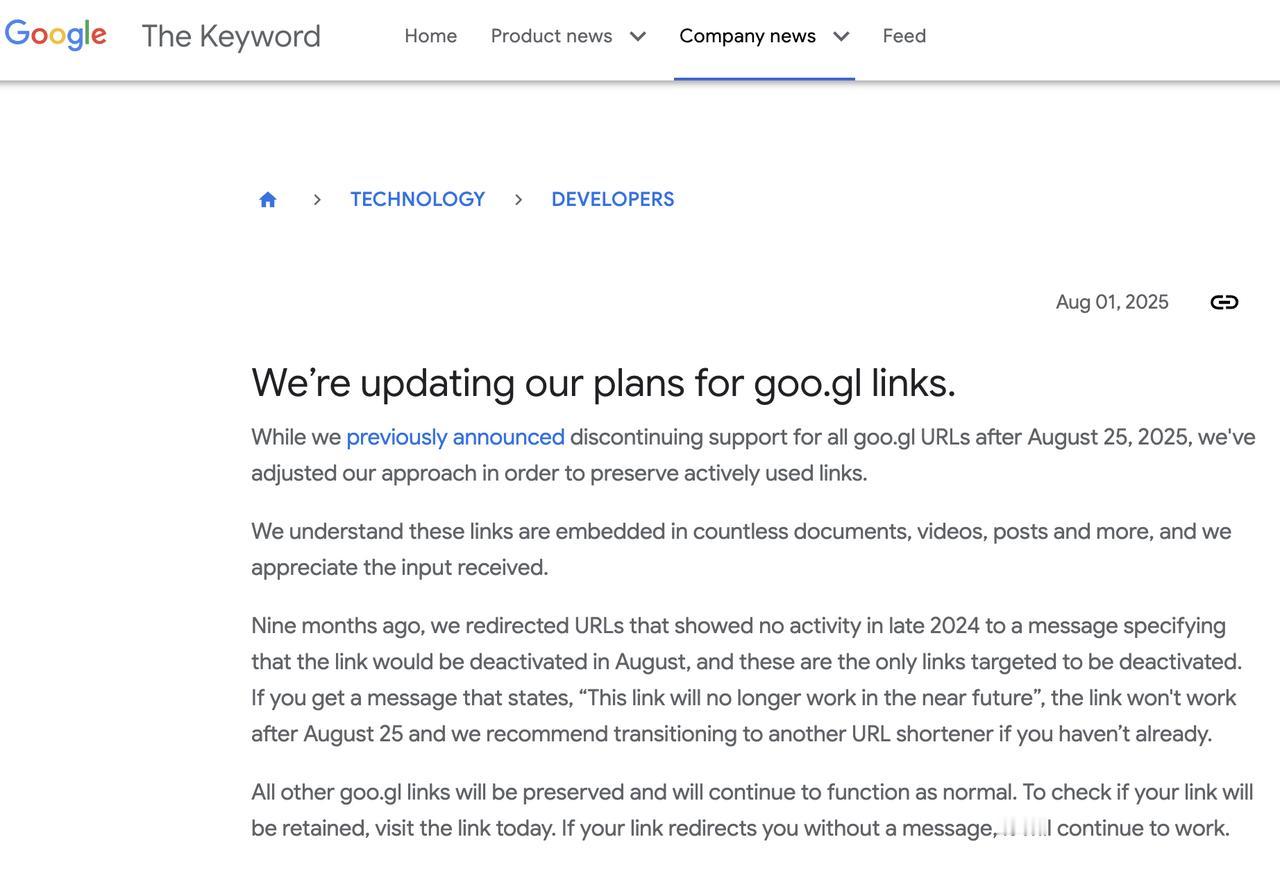The width and height of the screenshot is (1280, 871).
Task: Open the Feed nav item
Action: click(904, 36)
